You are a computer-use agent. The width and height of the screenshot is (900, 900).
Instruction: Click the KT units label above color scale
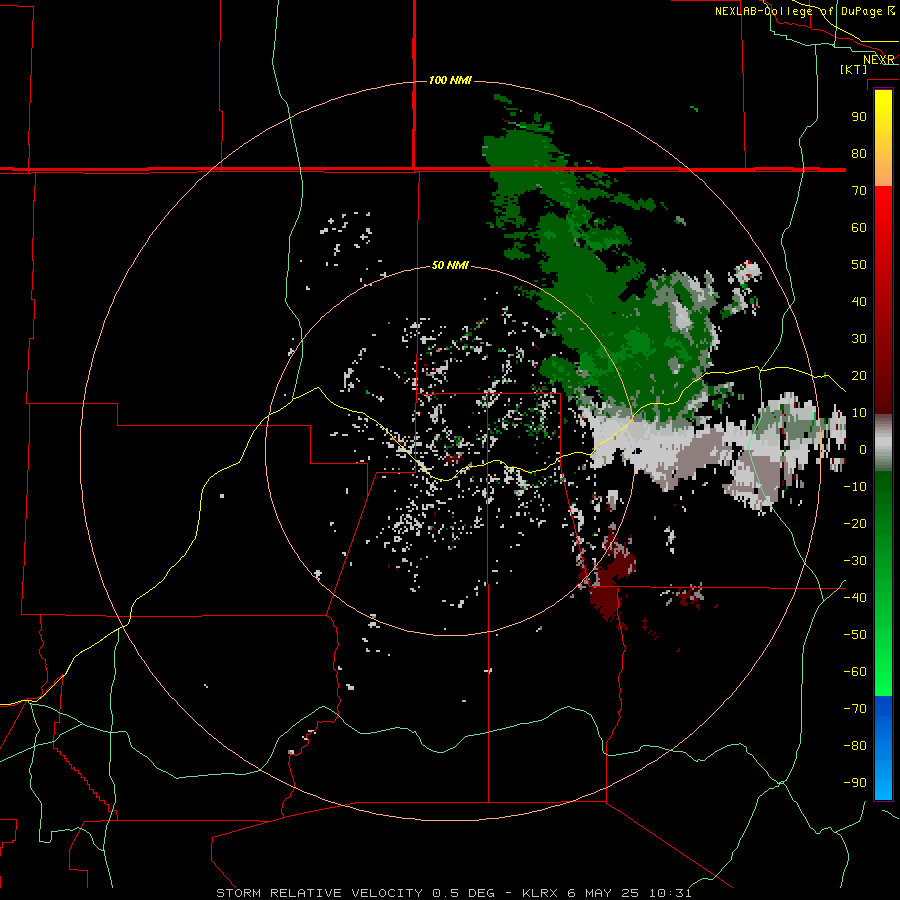pyautogui.click(x=853, y=69)
